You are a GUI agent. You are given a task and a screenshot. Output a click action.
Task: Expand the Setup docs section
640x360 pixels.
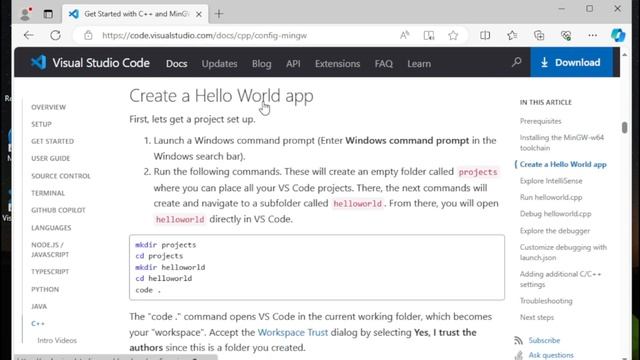41,124
